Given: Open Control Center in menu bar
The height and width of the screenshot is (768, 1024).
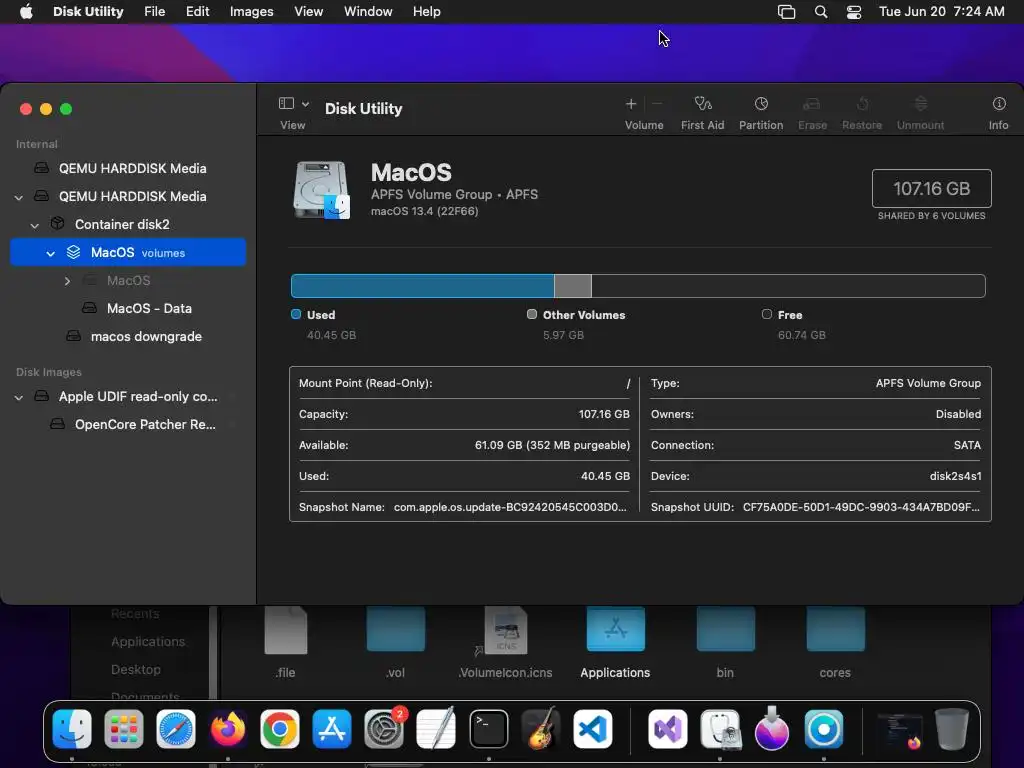Looking at the screenshot, I should [854, 12].
